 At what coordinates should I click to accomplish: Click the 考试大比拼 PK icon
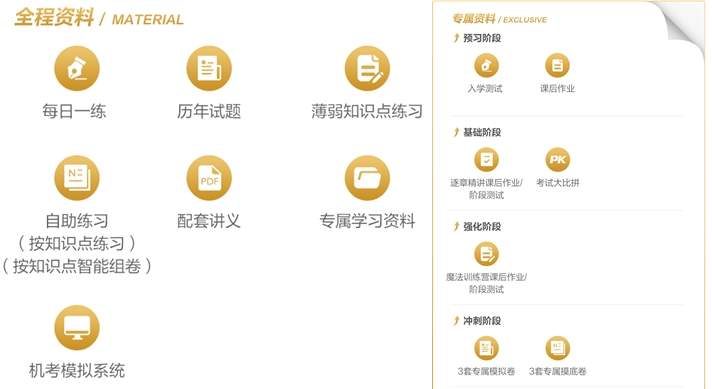pyautogui.click(x=557, y=160)
